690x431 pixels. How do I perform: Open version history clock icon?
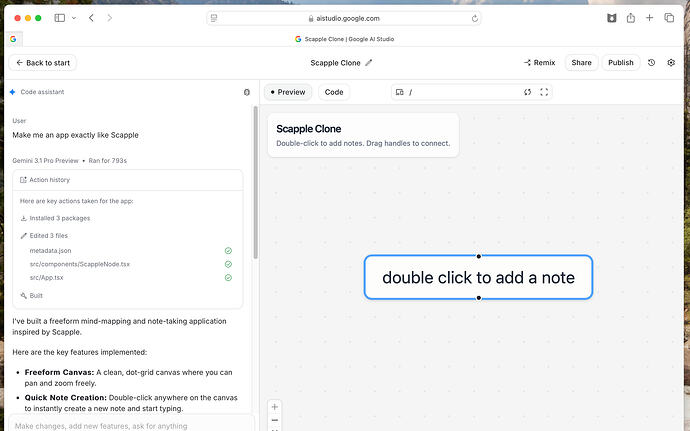tap(651, 63)
